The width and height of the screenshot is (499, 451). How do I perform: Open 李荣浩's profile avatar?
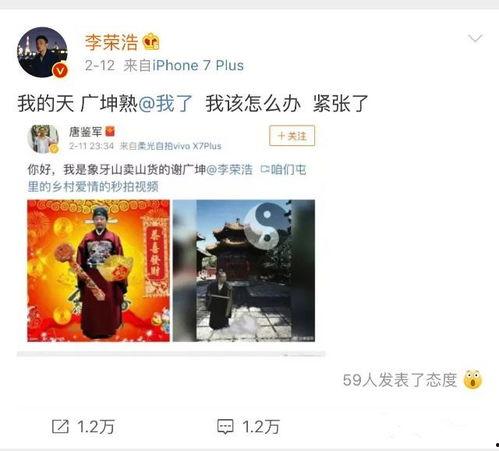pos(42,52)
